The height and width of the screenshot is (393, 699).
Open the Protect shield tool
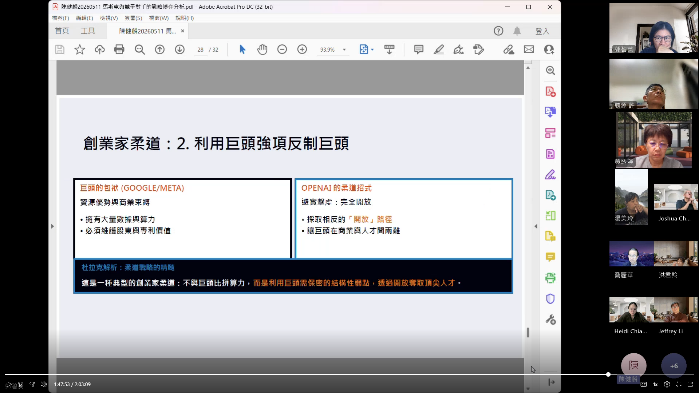pos(550,299)
